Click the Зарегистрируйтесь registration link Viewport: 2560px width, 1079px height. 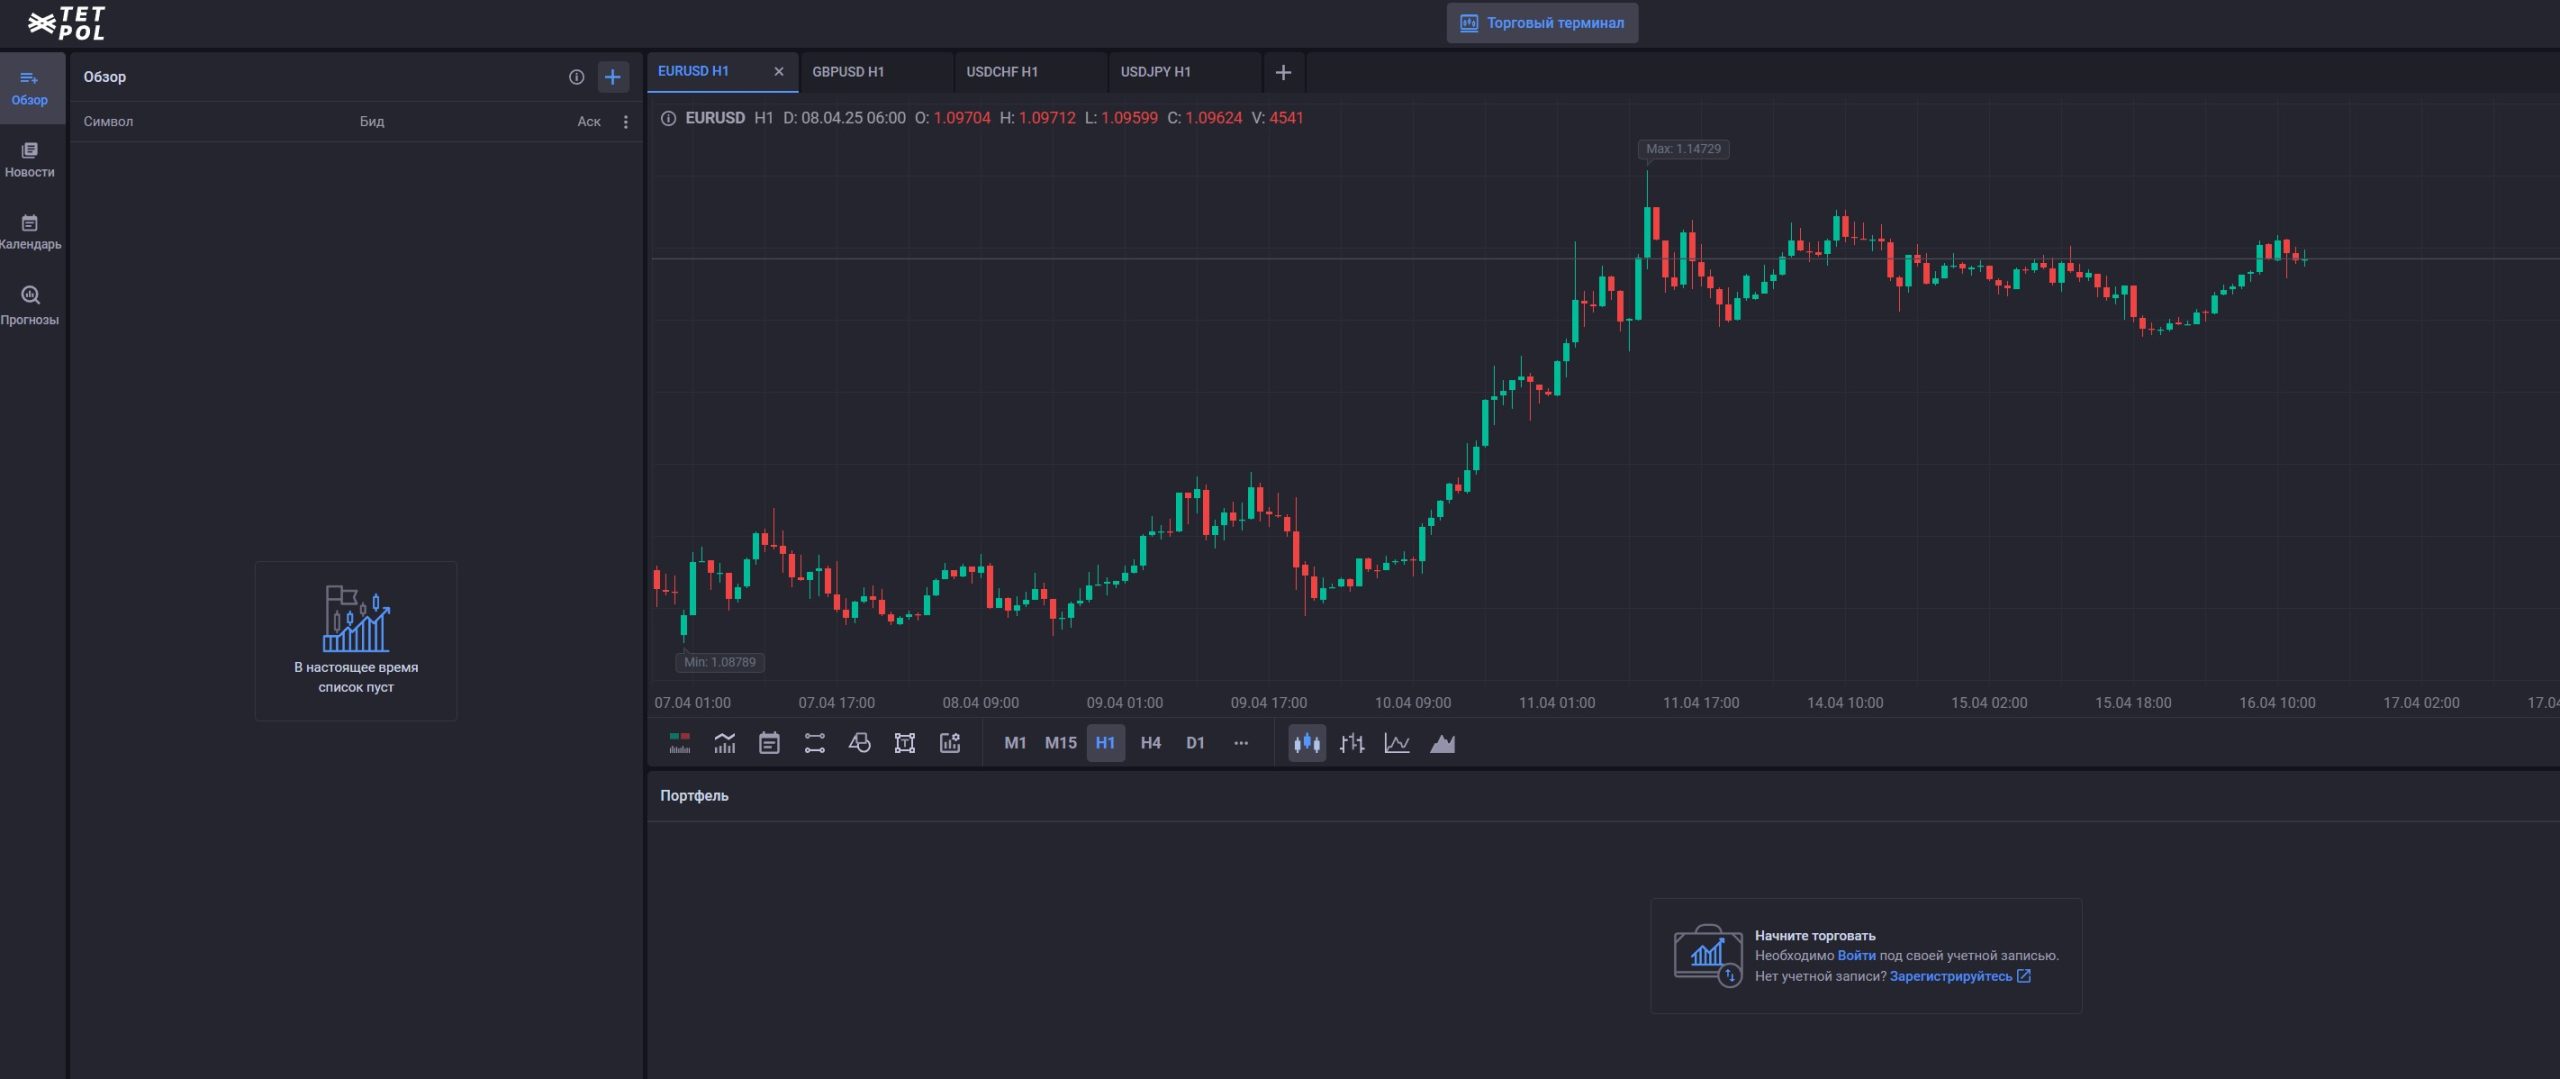click(x=1950, y=976)
